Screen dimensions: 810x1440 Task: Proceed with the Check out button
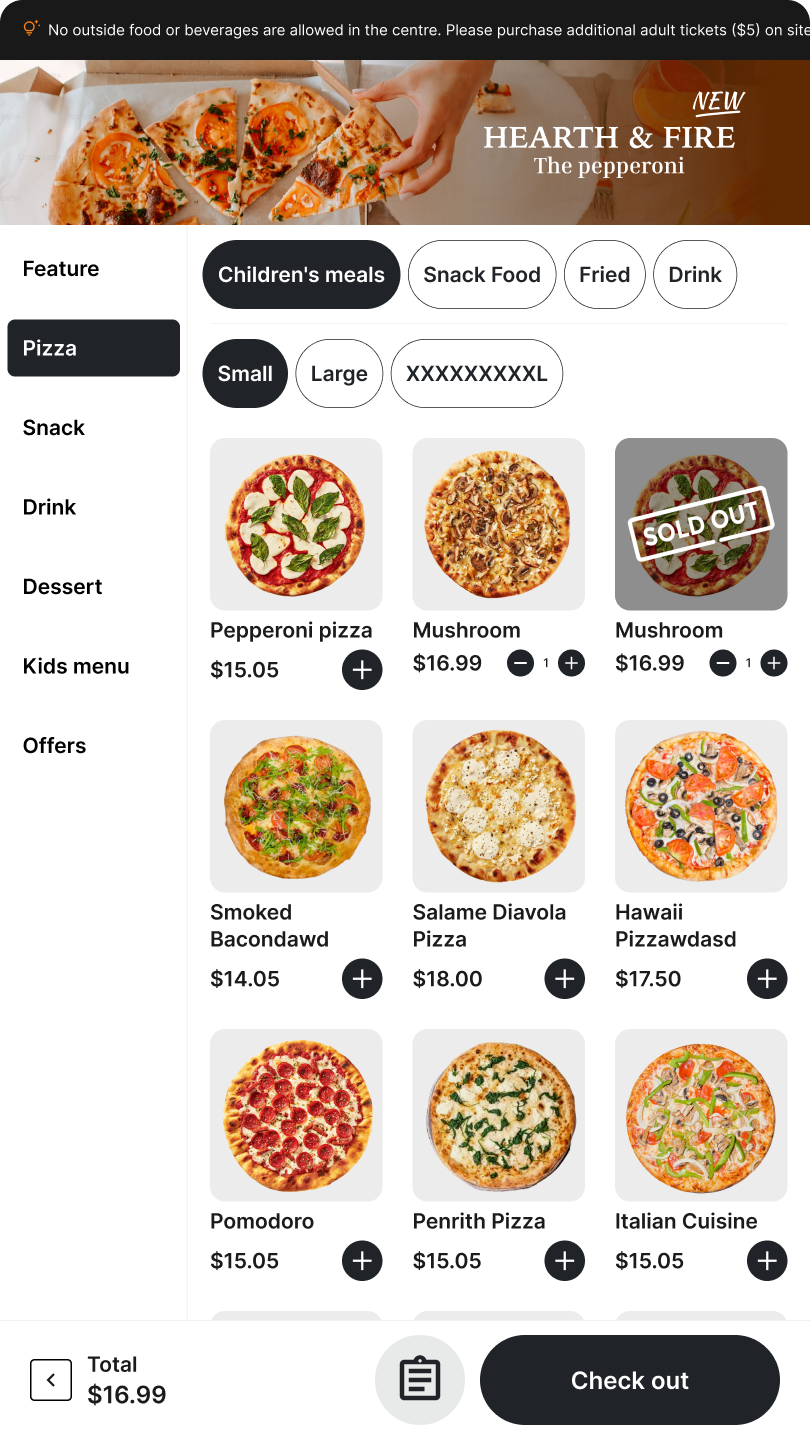tap(630, 1380)
